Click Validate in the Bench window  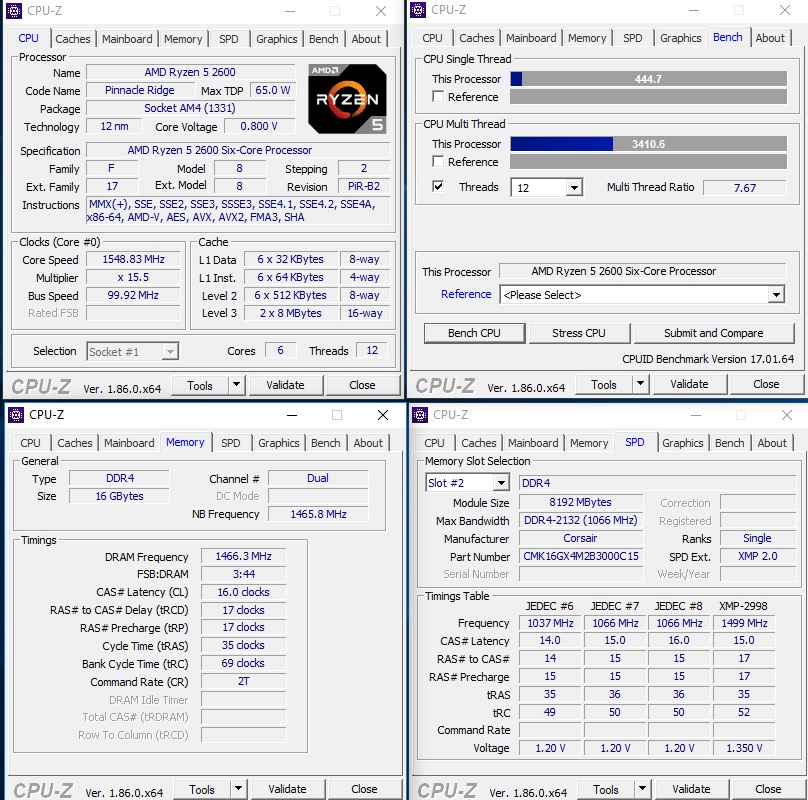click(x=689, y=384)
